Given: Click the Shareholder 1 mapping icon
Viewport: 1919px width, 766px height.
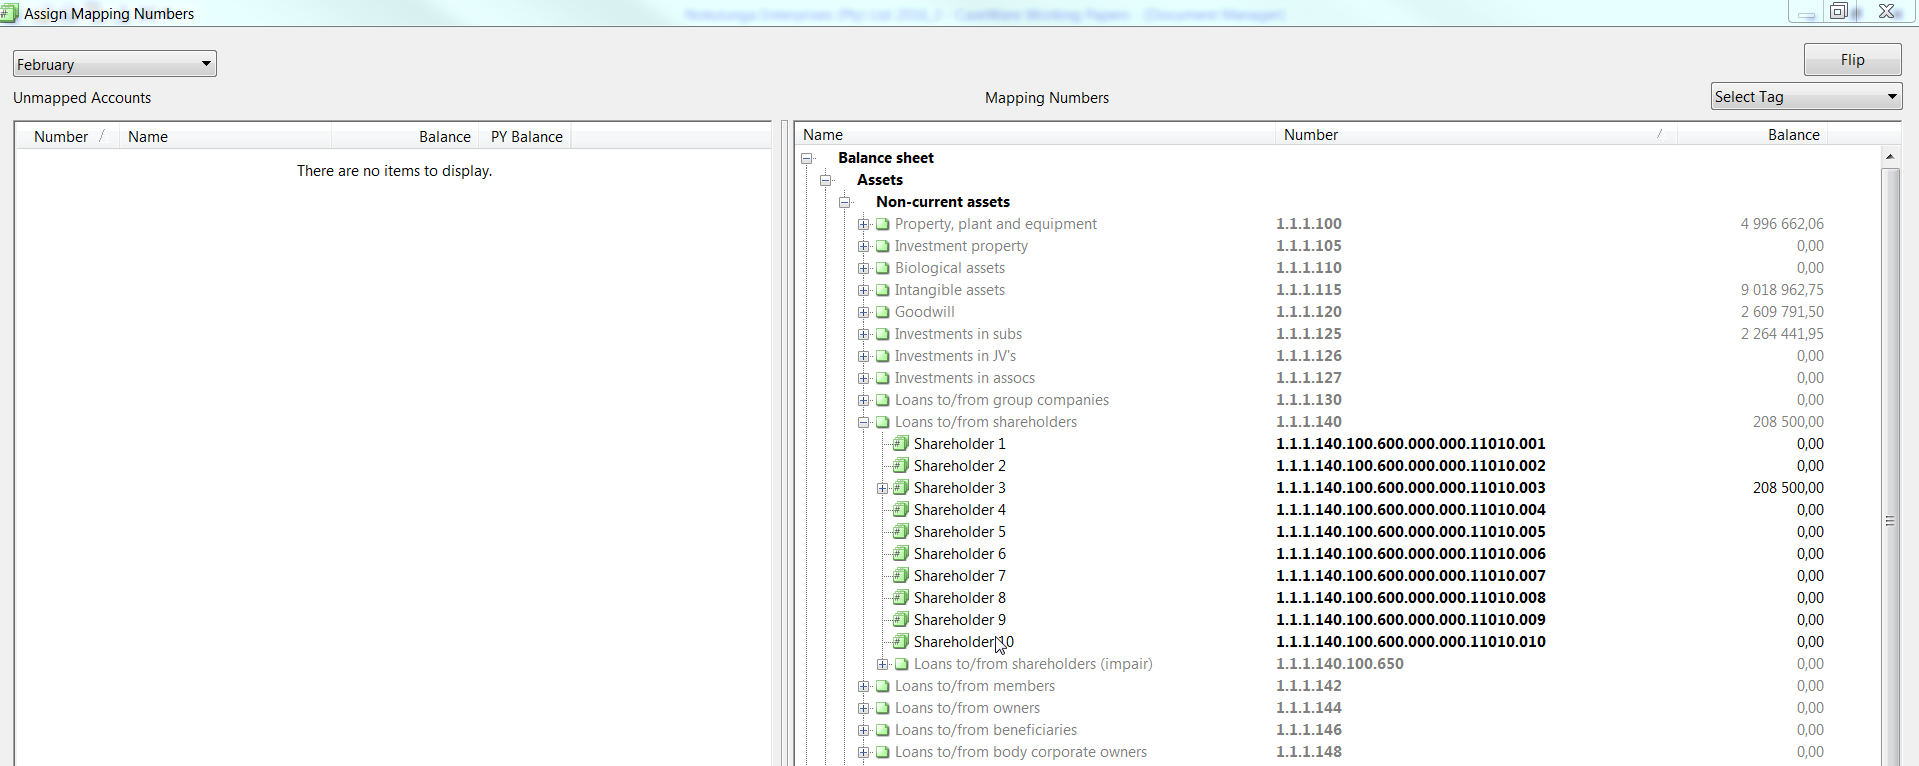Looking at the screenshot, I should (x=901, y=444).
